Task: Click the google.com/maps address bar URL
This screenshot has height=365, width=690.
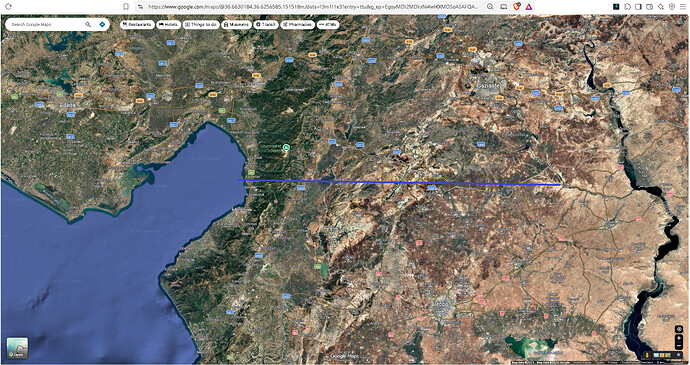Action: pos(313,7)
